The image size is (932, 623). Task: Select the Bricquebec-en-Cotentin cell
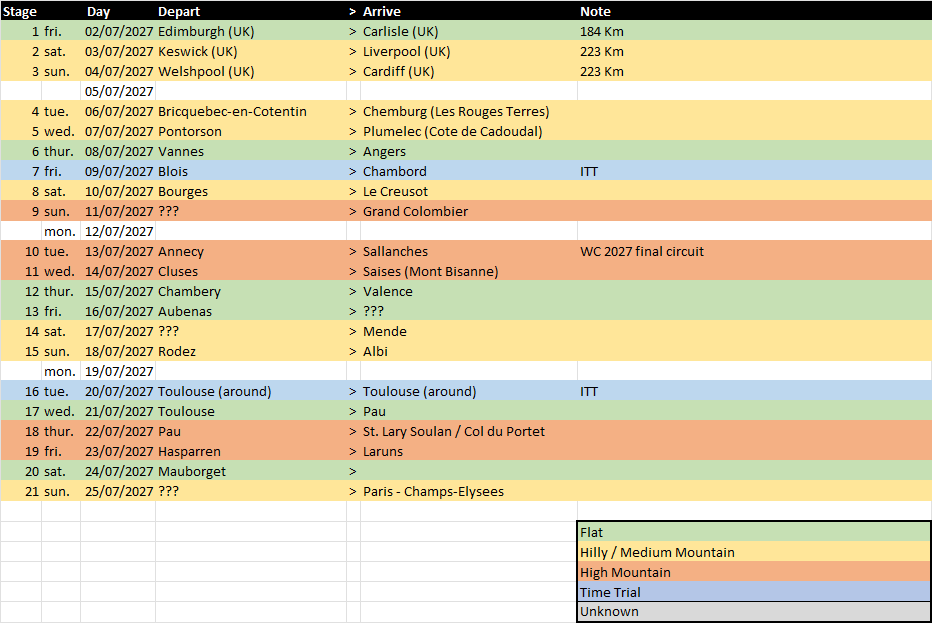point(251,112)
